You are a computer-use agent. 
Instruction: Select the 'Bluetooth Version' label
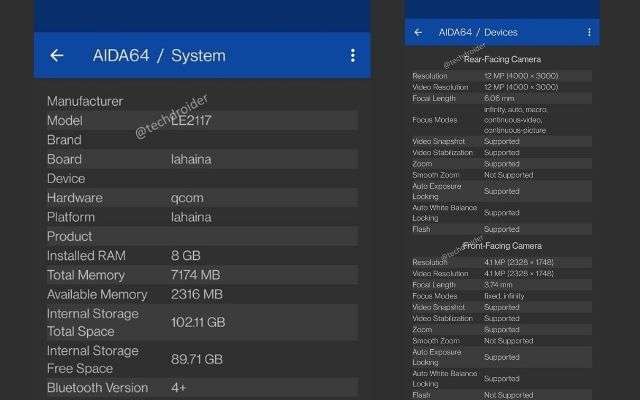coord(98,387)
